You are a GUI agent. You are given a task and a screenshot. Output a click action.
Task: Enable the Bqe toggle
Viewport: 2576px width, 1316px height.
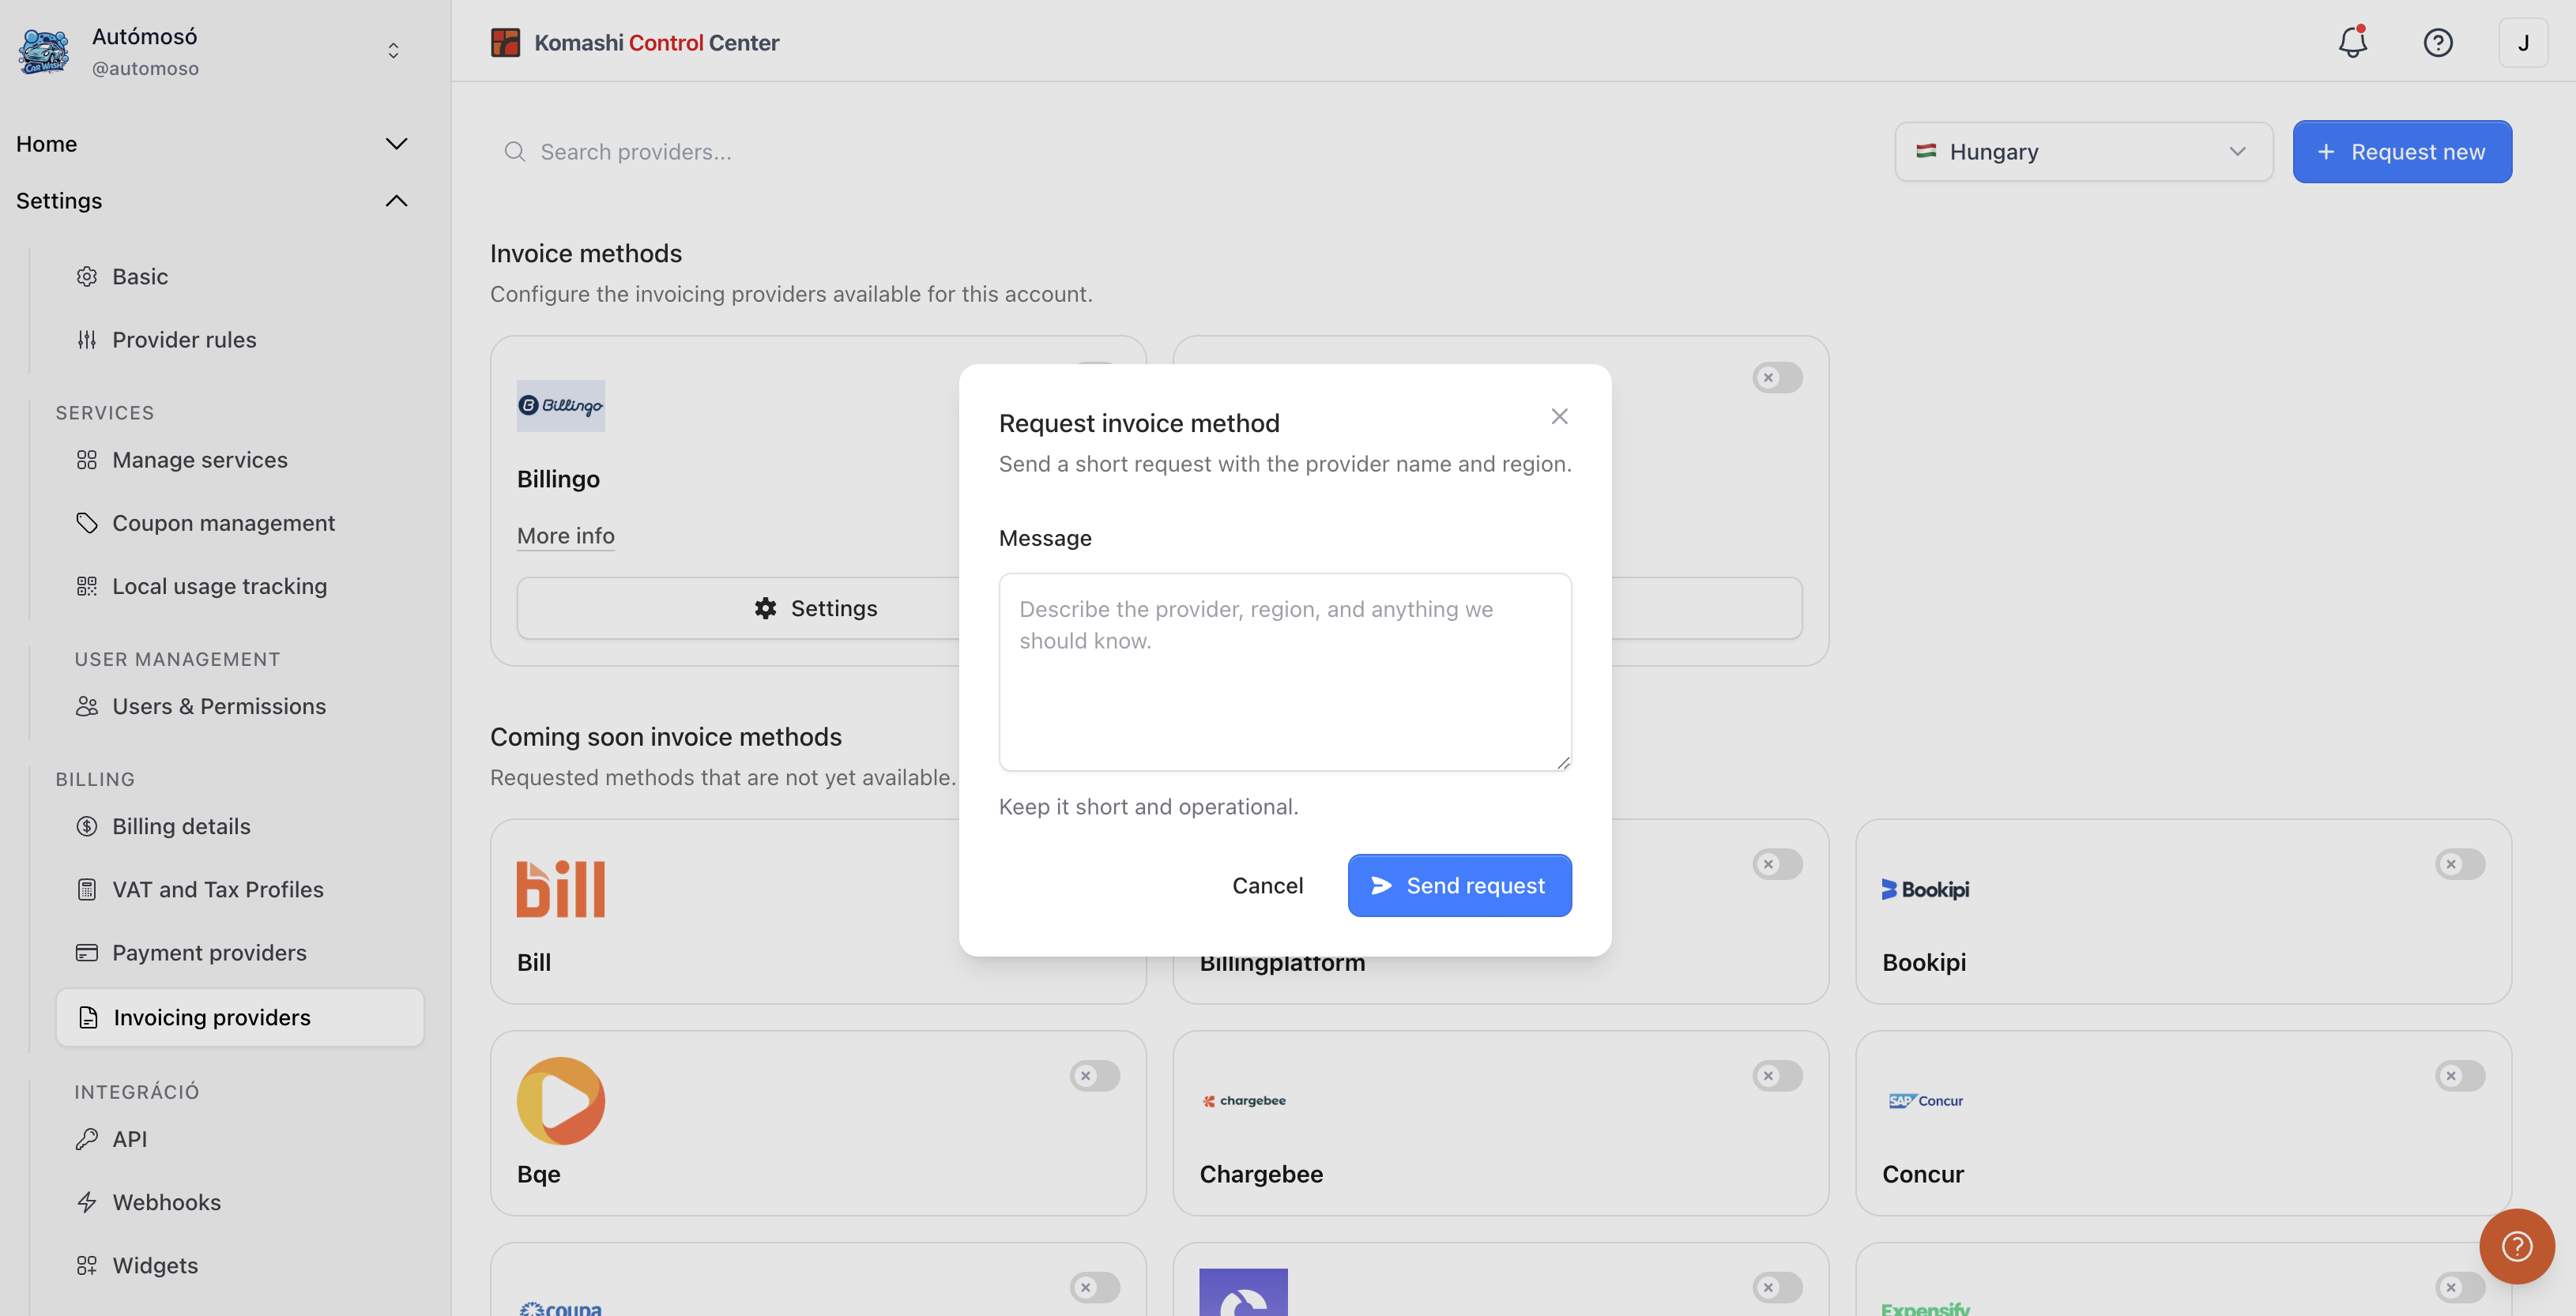pyautogui.click(x=1095, y=1076)
